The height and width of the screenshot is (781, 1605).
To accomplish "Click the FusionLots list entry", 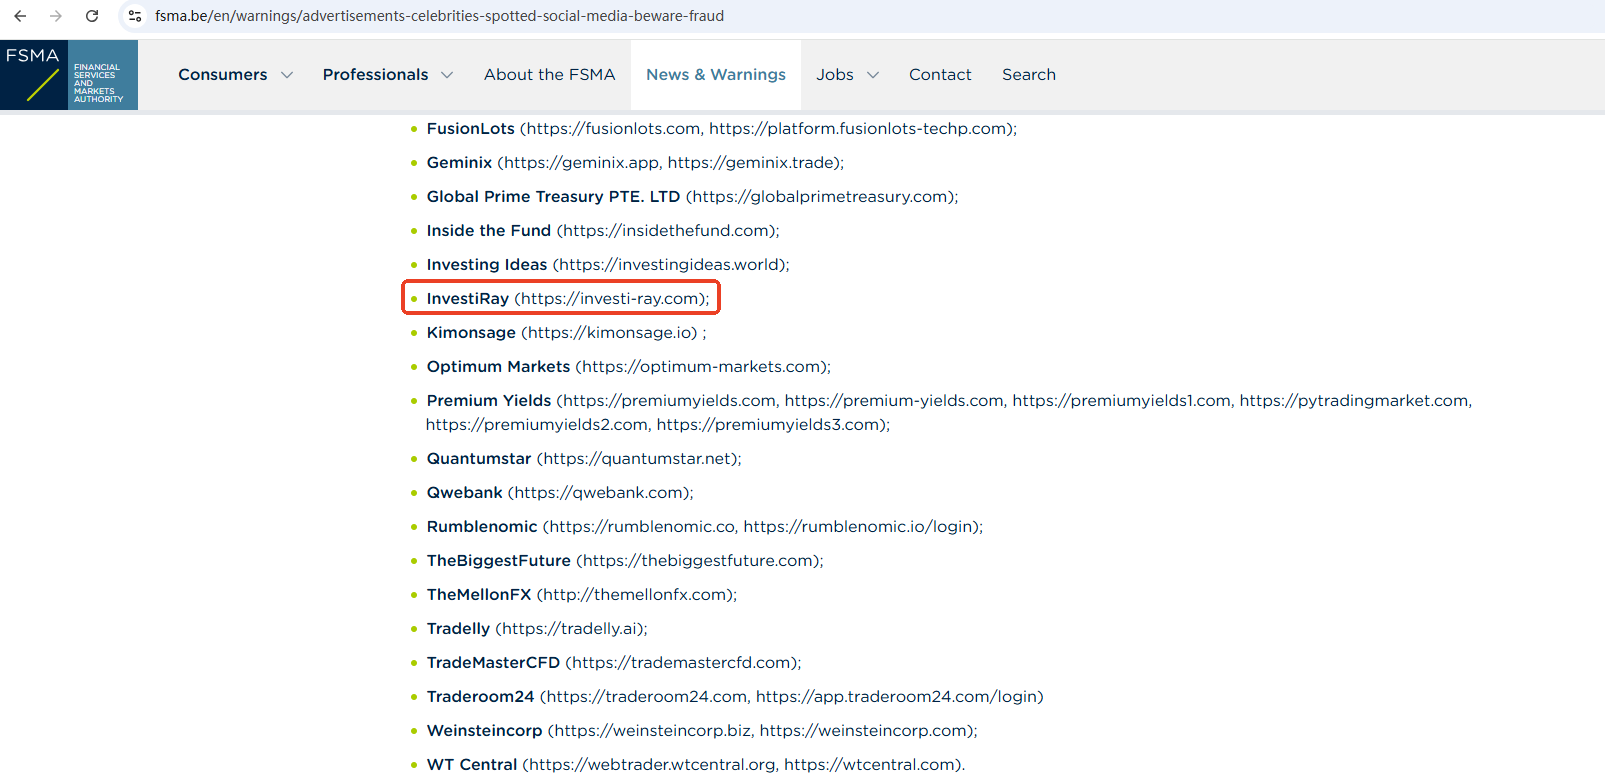I will 470,129.
